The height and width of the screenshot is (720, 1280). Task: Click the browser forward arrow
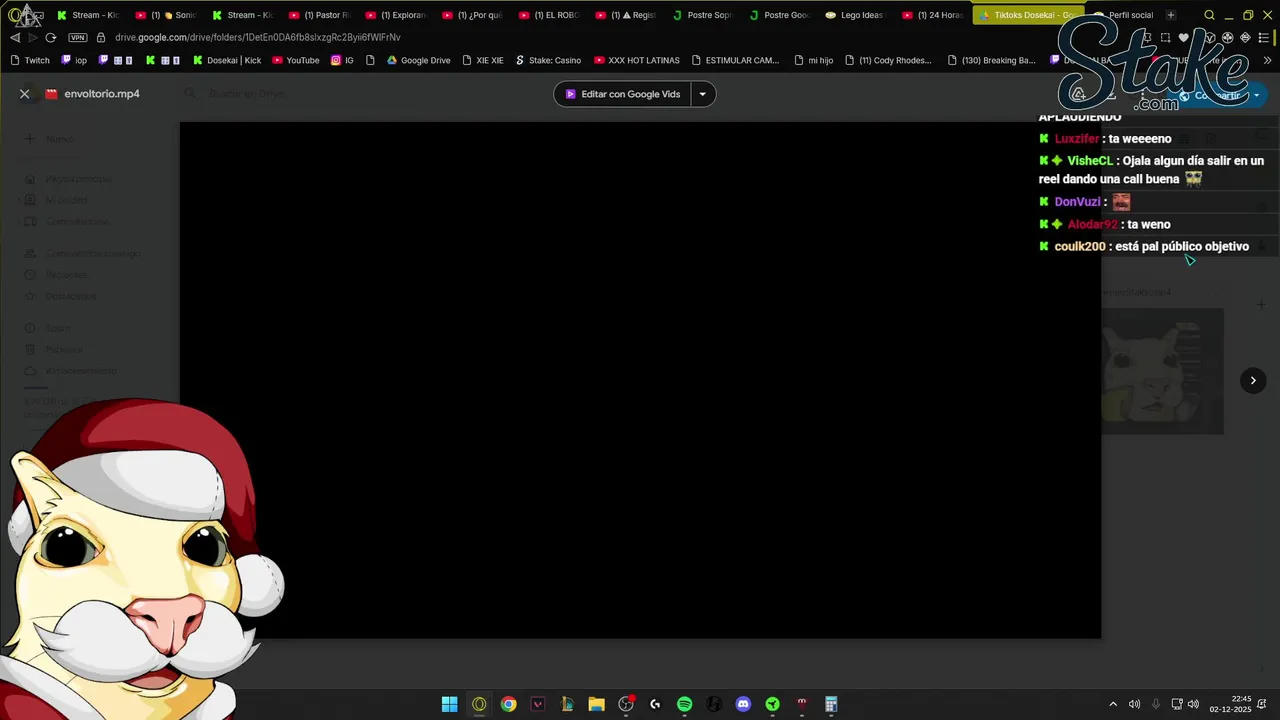point(32,37)
